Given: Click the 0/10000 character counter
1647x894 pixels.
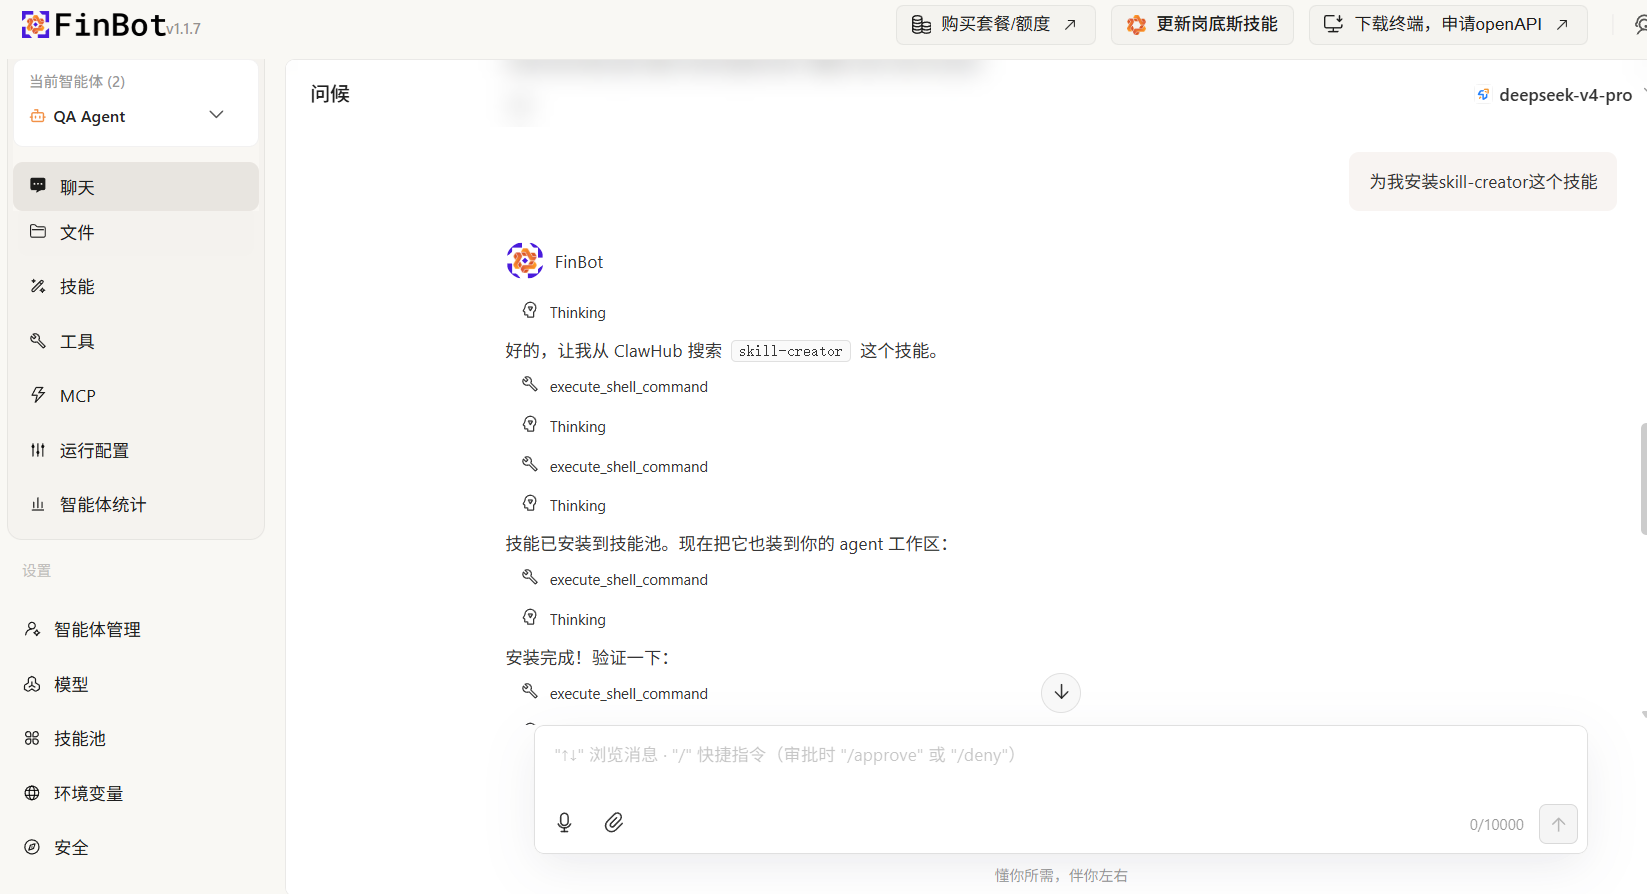Looking at the screenshot, I should [1496, 825].
